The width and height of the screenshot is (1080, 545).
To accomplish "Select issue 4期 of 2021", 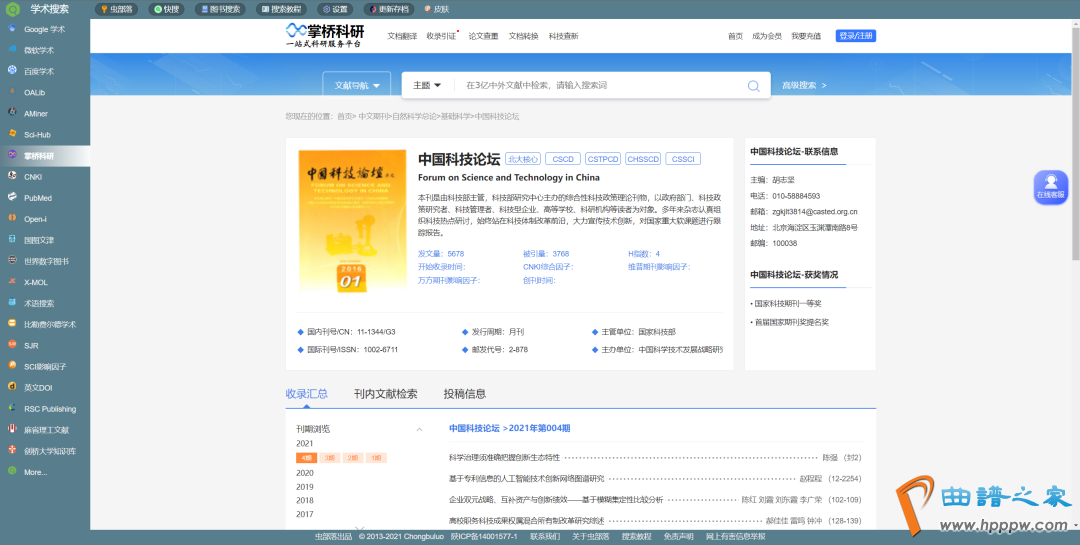I will tap(305, 457).
